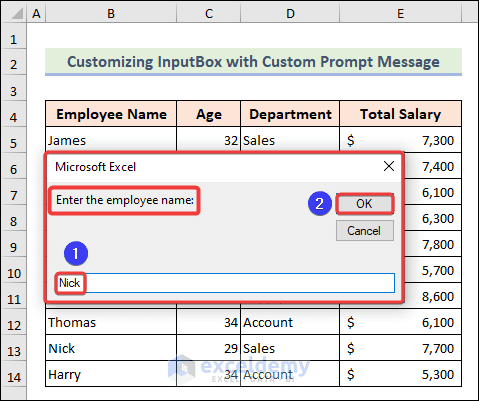Select column C header
Image resolution: width=479 pixels, height=401 pixels.
[209, 13]
